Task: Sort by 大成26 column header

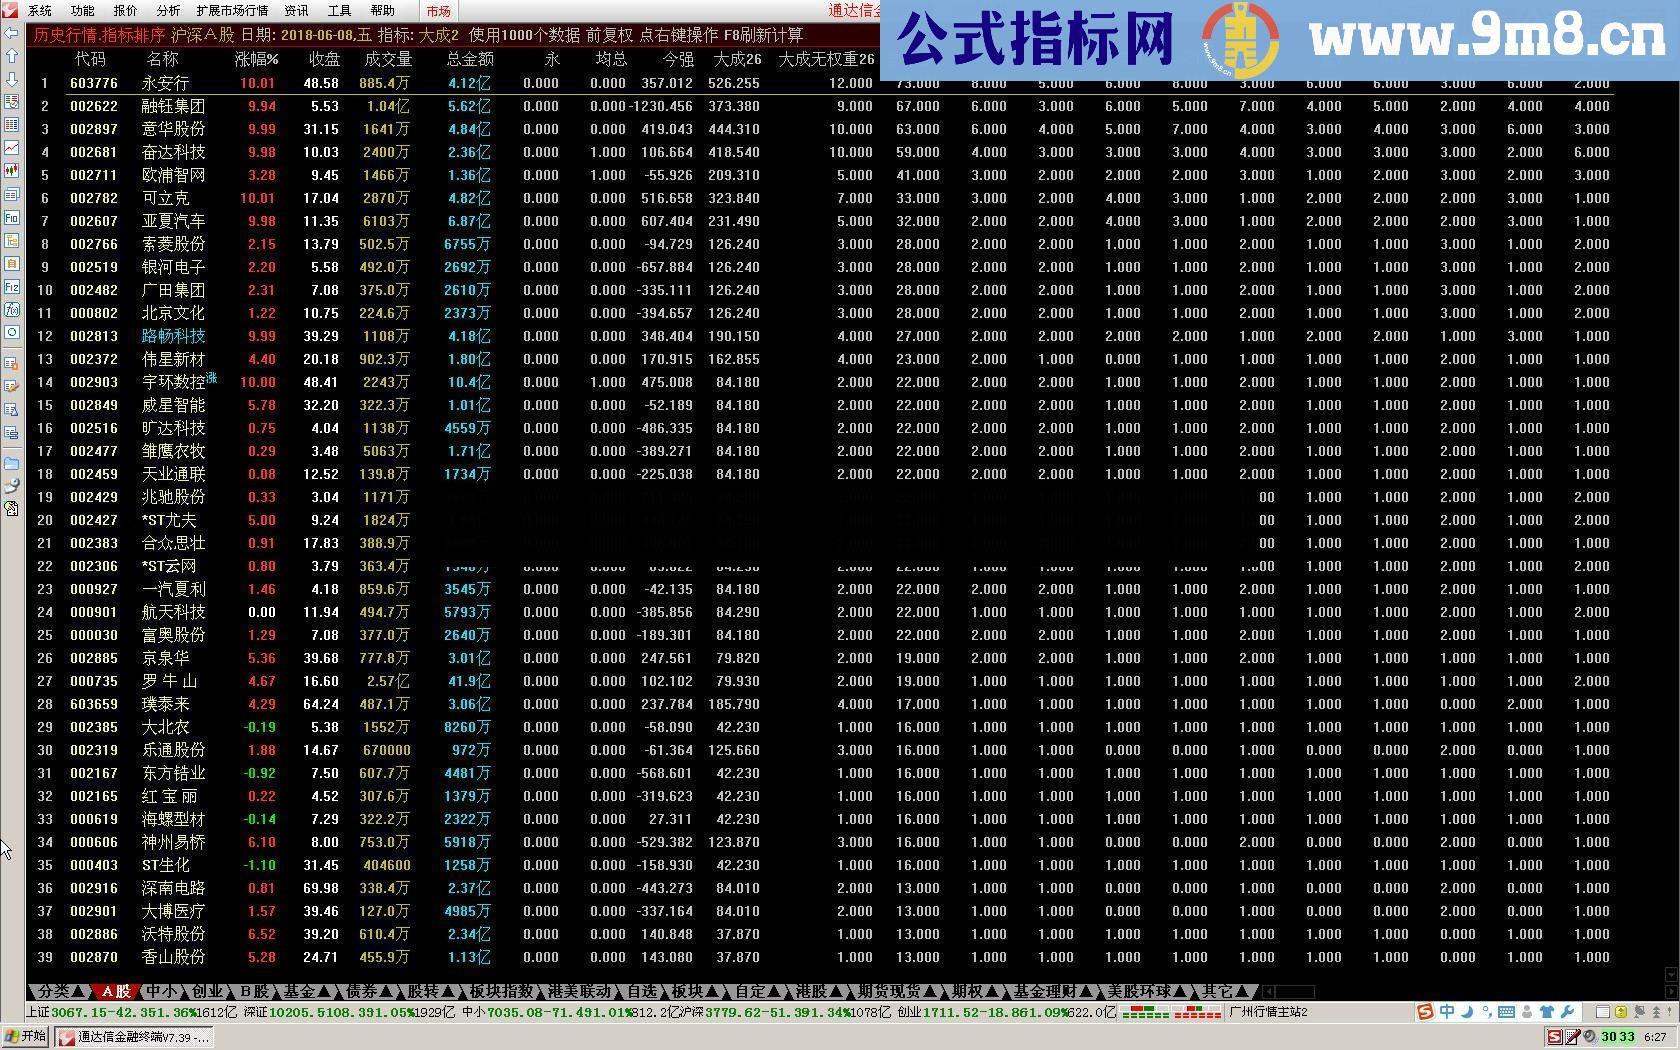Action: 737,59
